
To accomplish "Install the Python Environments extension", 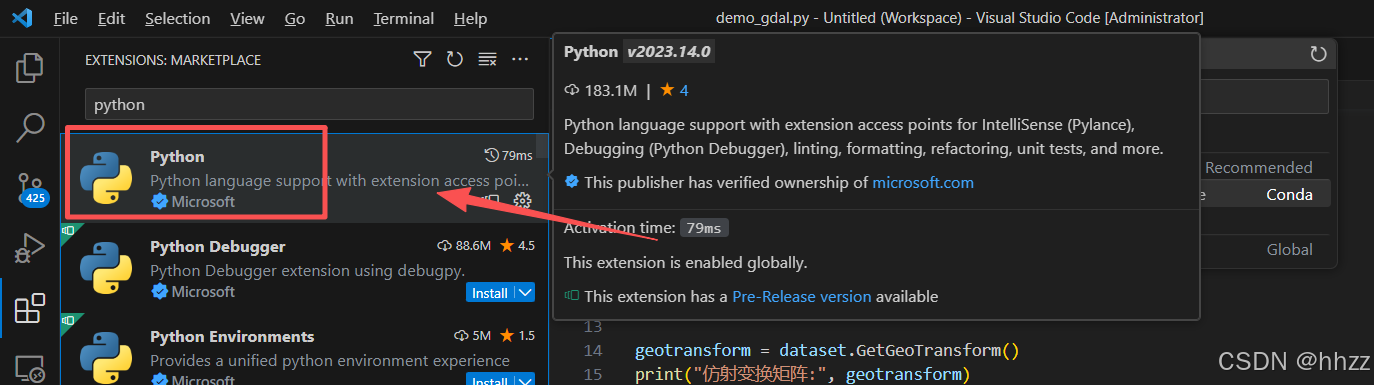I will 490,380.
